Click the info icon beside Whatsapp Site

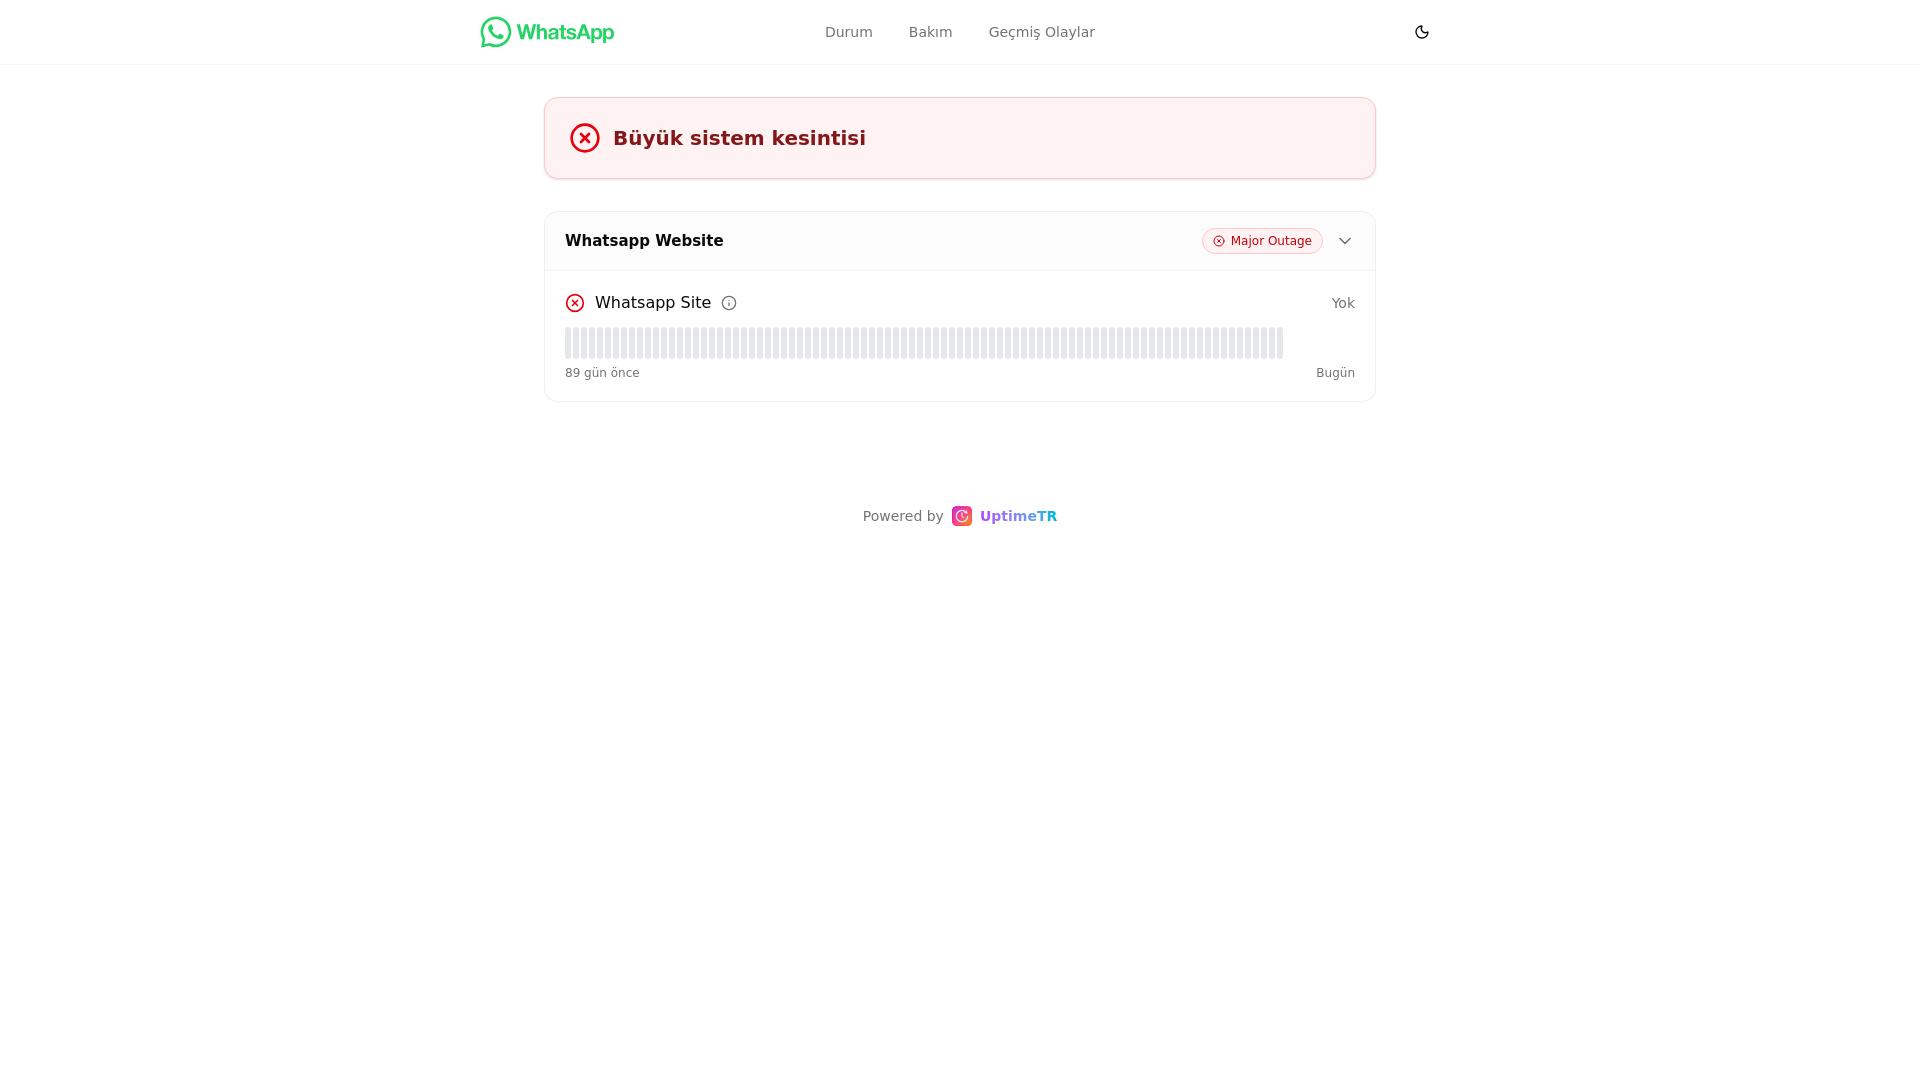tap(729, 303)
